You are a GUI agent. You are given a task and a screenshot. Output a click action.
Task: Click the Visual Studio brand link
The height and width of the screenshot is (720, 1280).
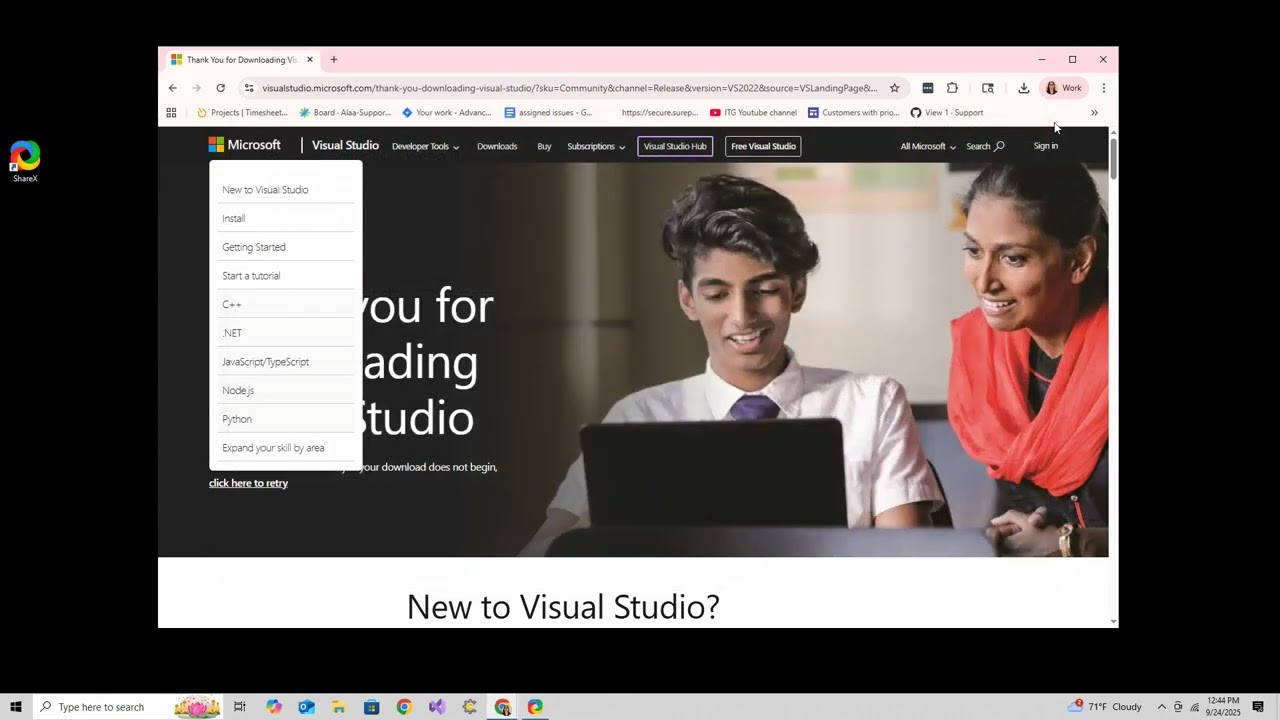[x=345, y=145]
